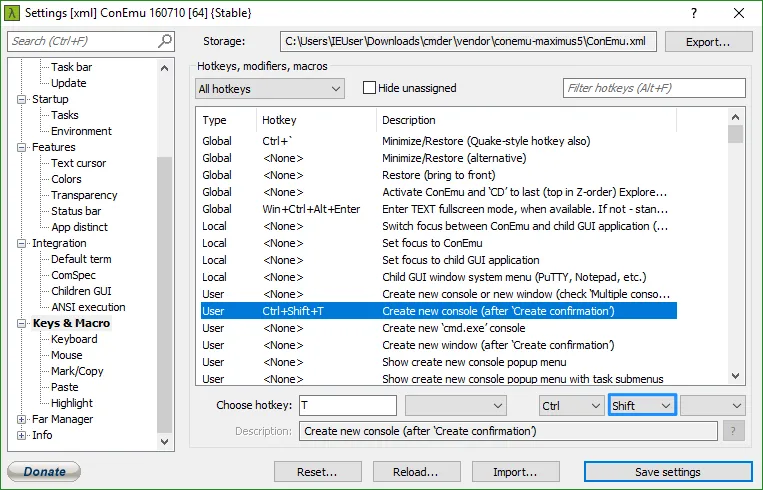Screen dimensions: 763x490
Task: Open the All hotkeys dropdown
Action: (x=270, y=89)
